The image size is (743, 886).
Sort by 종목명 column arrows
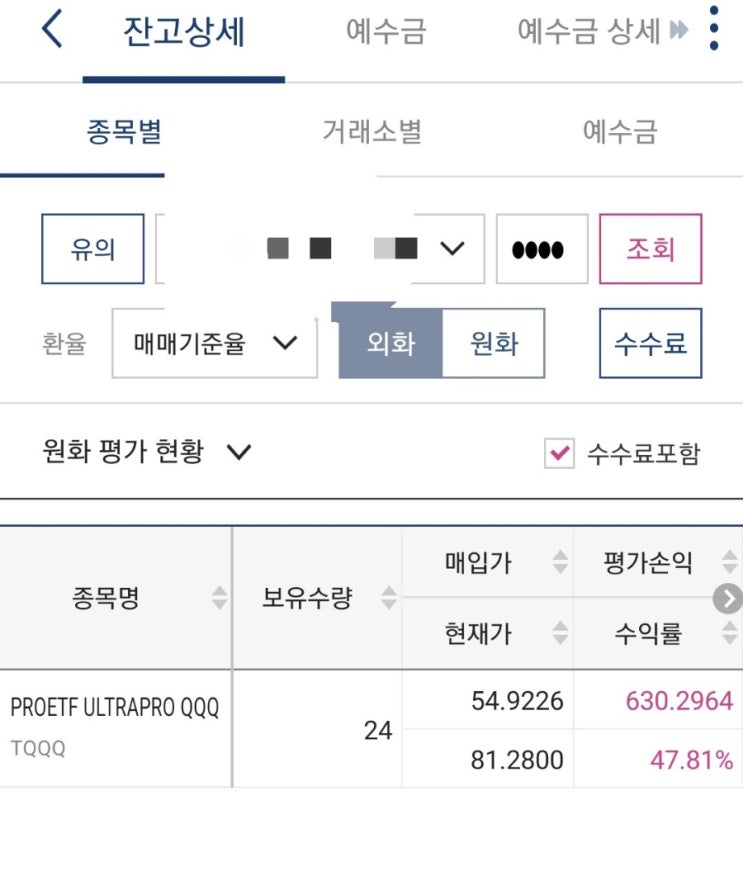(220, 599)
